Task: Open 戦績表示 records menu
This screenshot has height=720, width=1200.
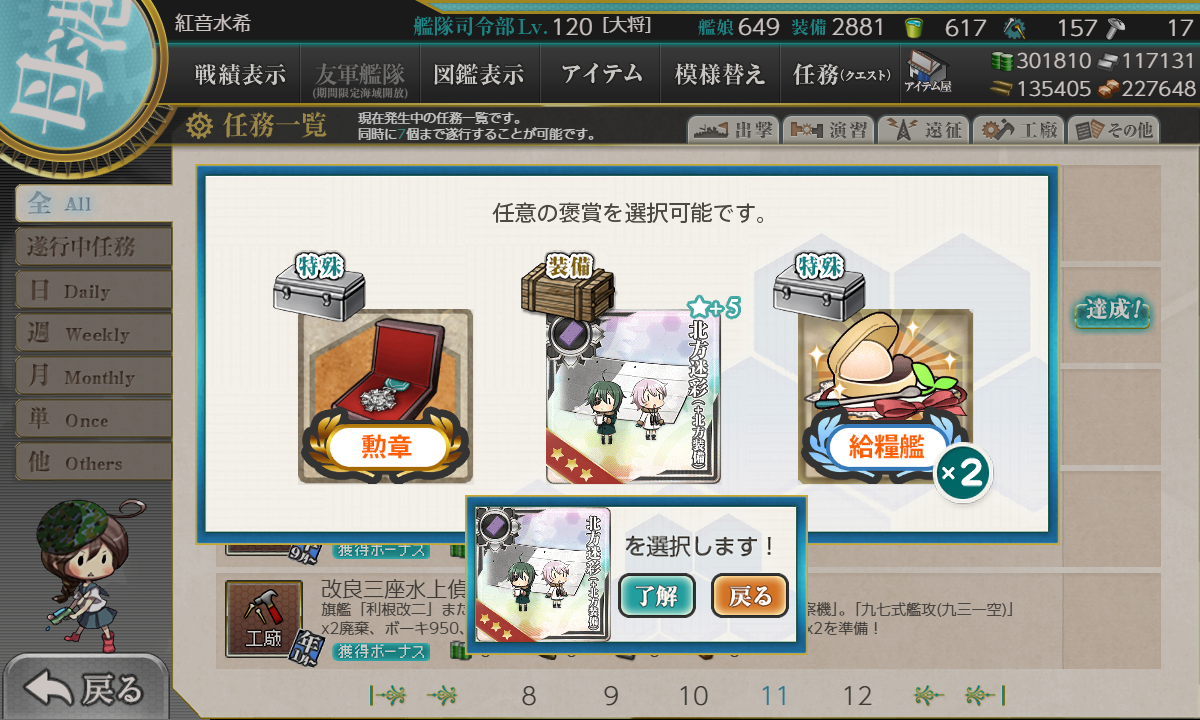Action: coord(239,74)
